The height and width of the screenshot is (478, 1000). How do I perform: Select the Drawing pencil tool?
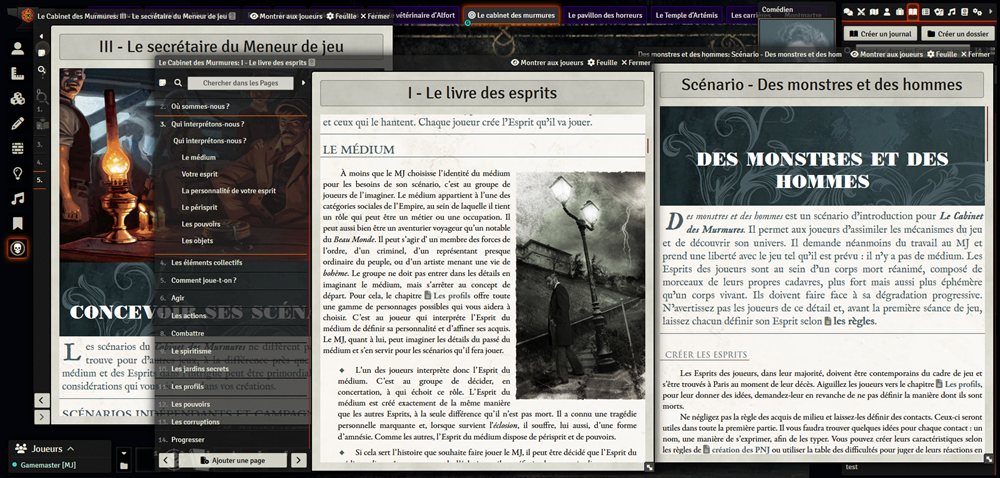[18, 124]
